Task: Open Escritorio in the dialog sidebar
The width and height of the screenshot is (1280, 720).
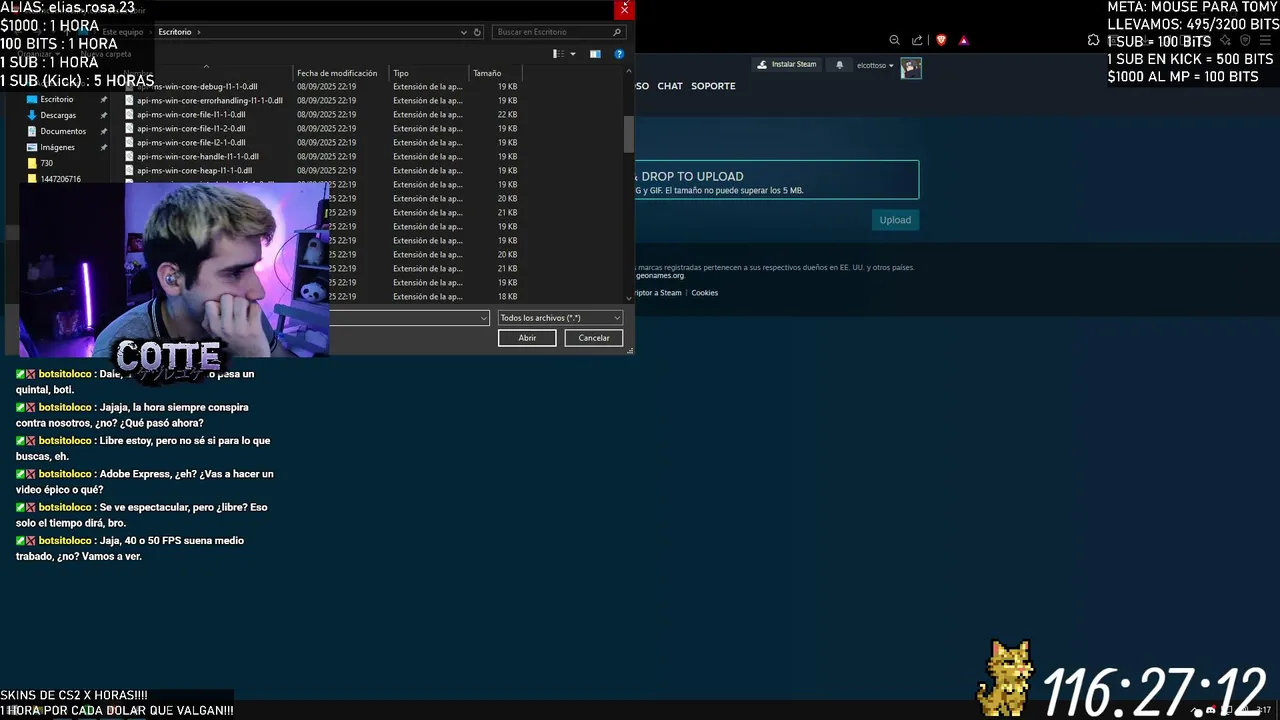Action: [x=57, y=99]
